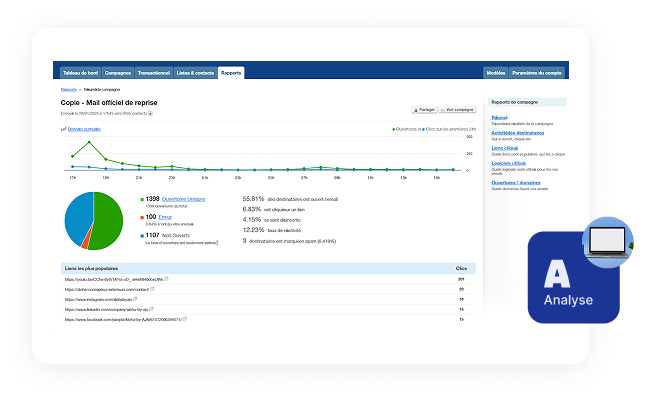The width and height of the screenshot is (649, 400).
Task: Switch to the Campagnes tab
Action: 118,73
